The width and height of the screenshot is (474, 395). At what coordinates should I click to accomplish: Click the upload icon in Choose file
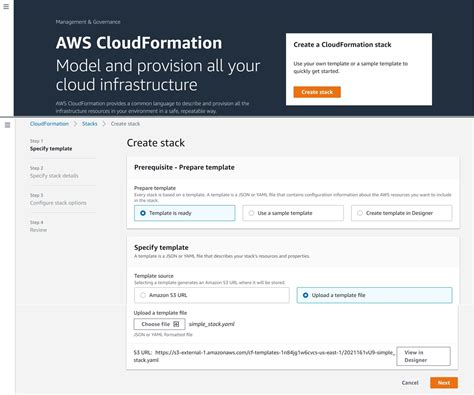click(x=176, y=324)
